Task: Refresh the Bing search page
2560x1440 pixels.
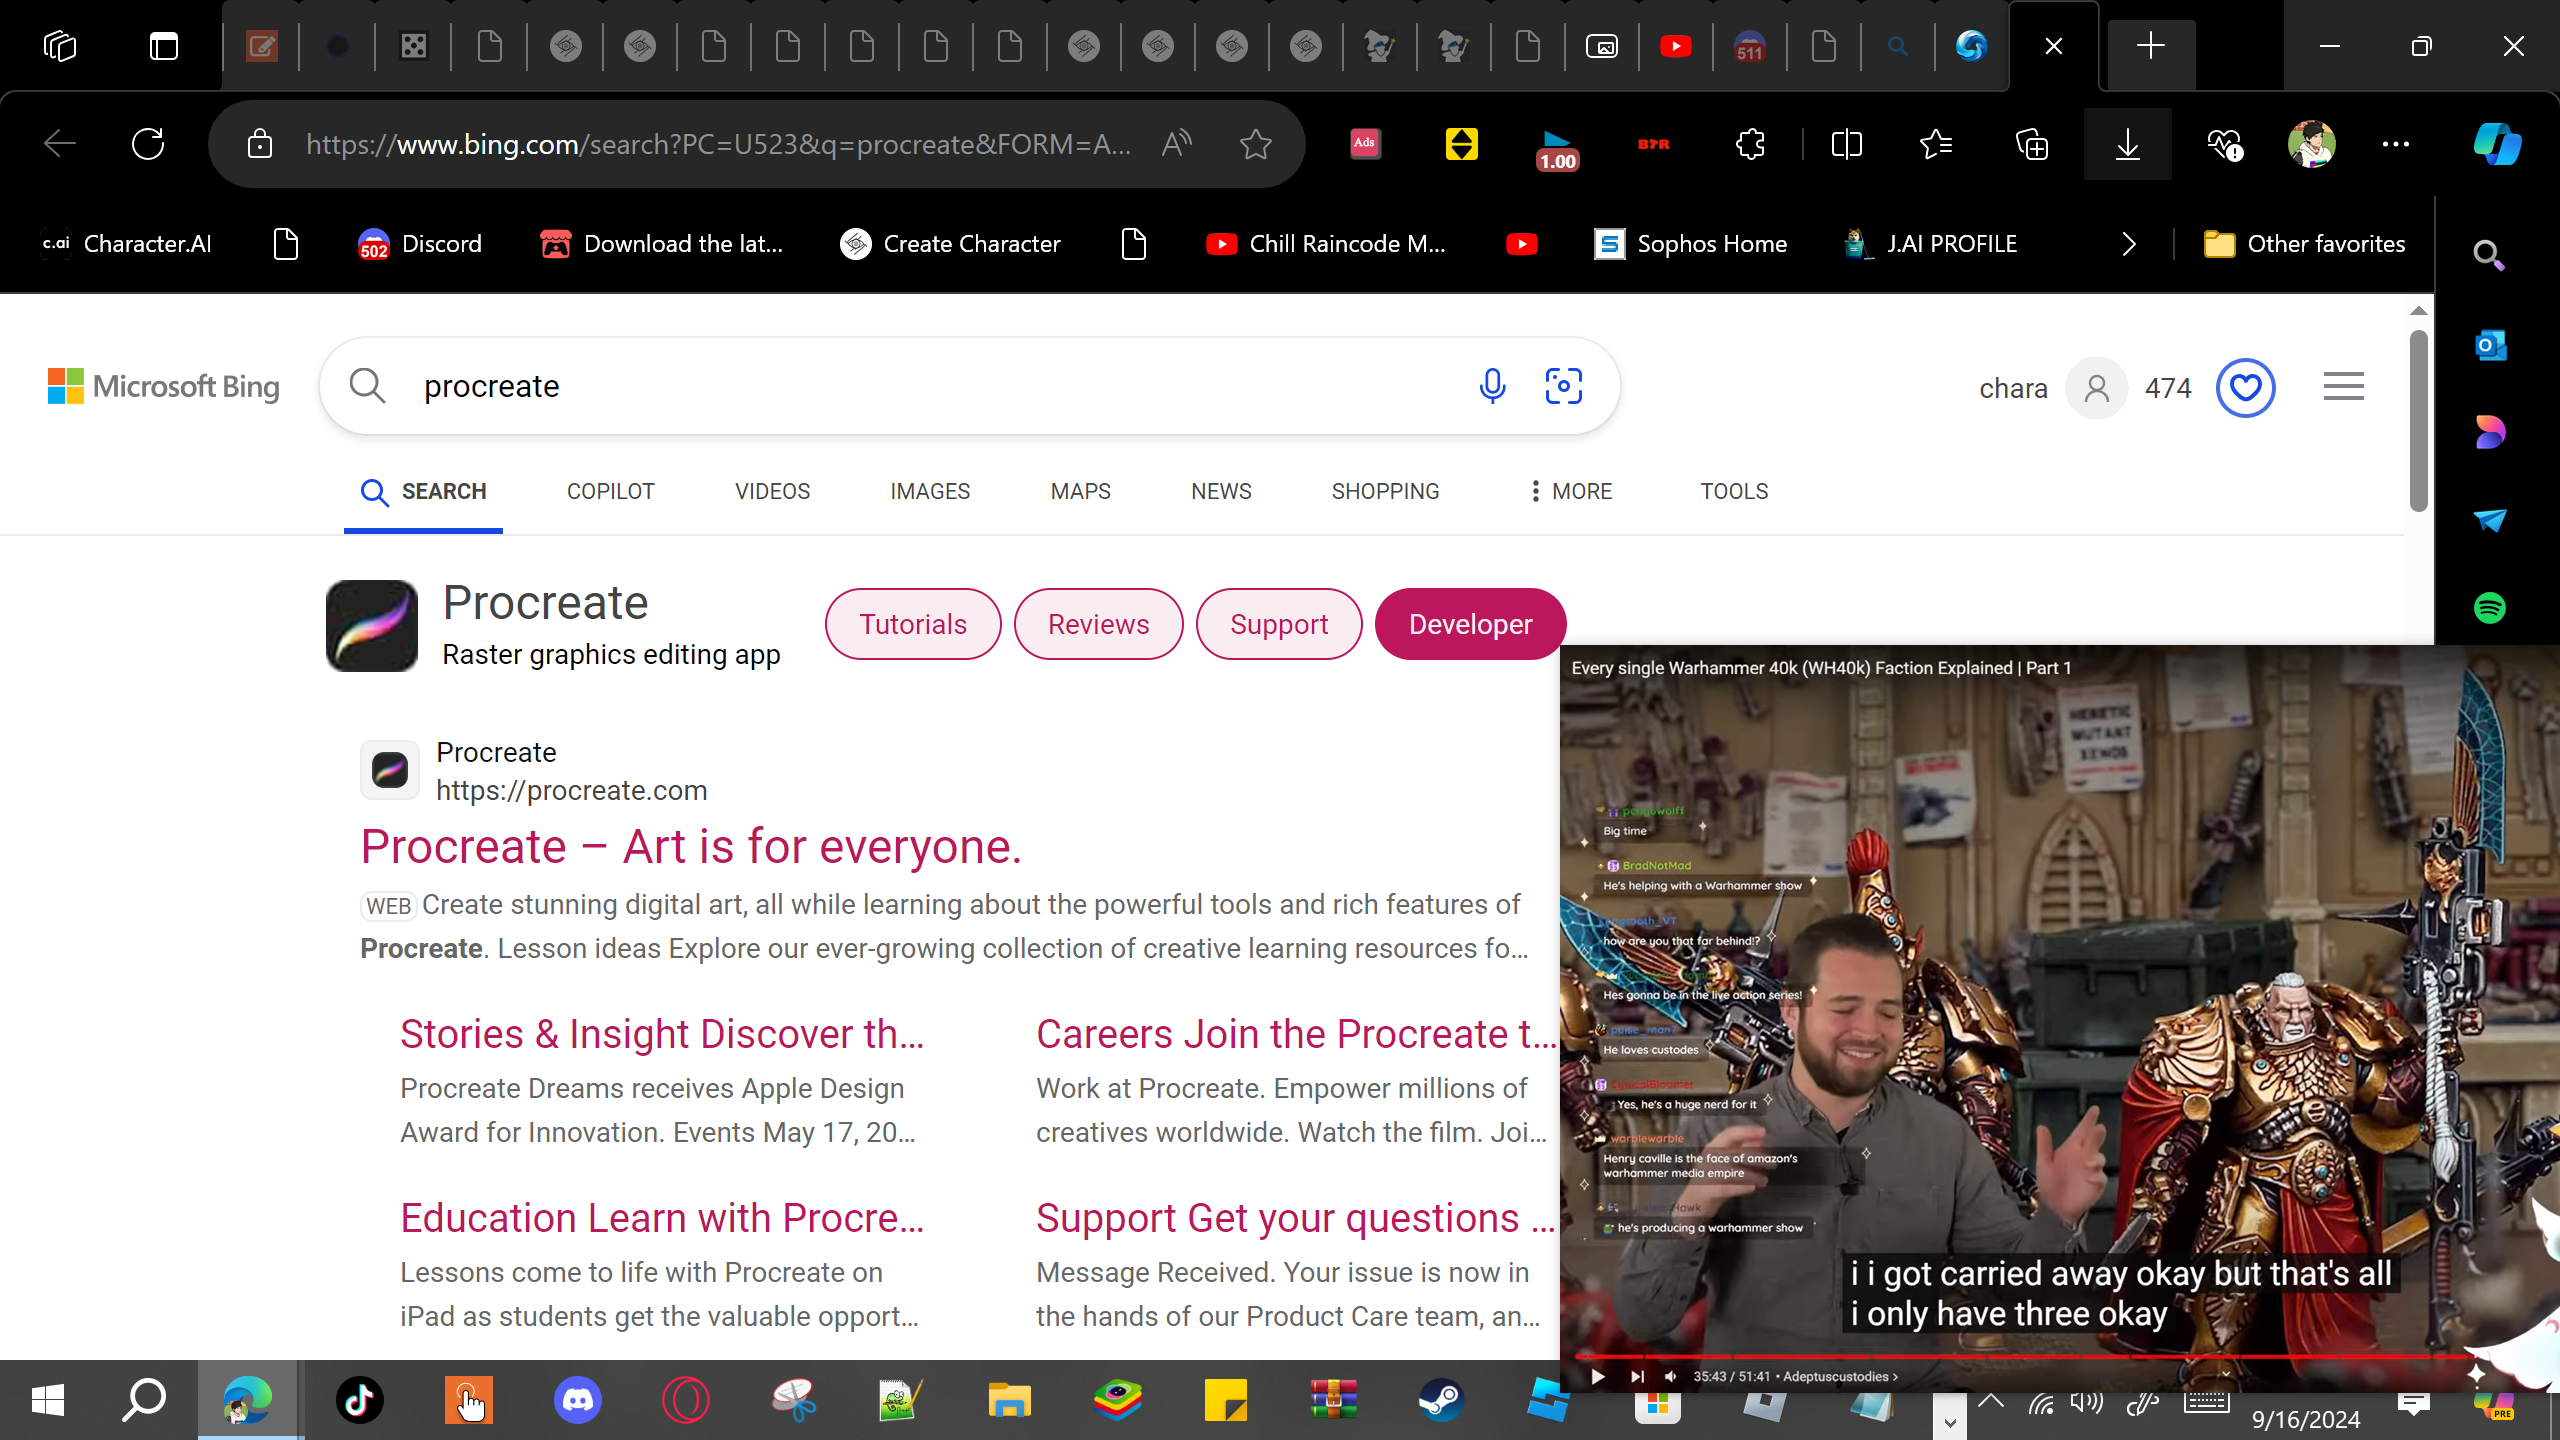Action: pos(148,144)
